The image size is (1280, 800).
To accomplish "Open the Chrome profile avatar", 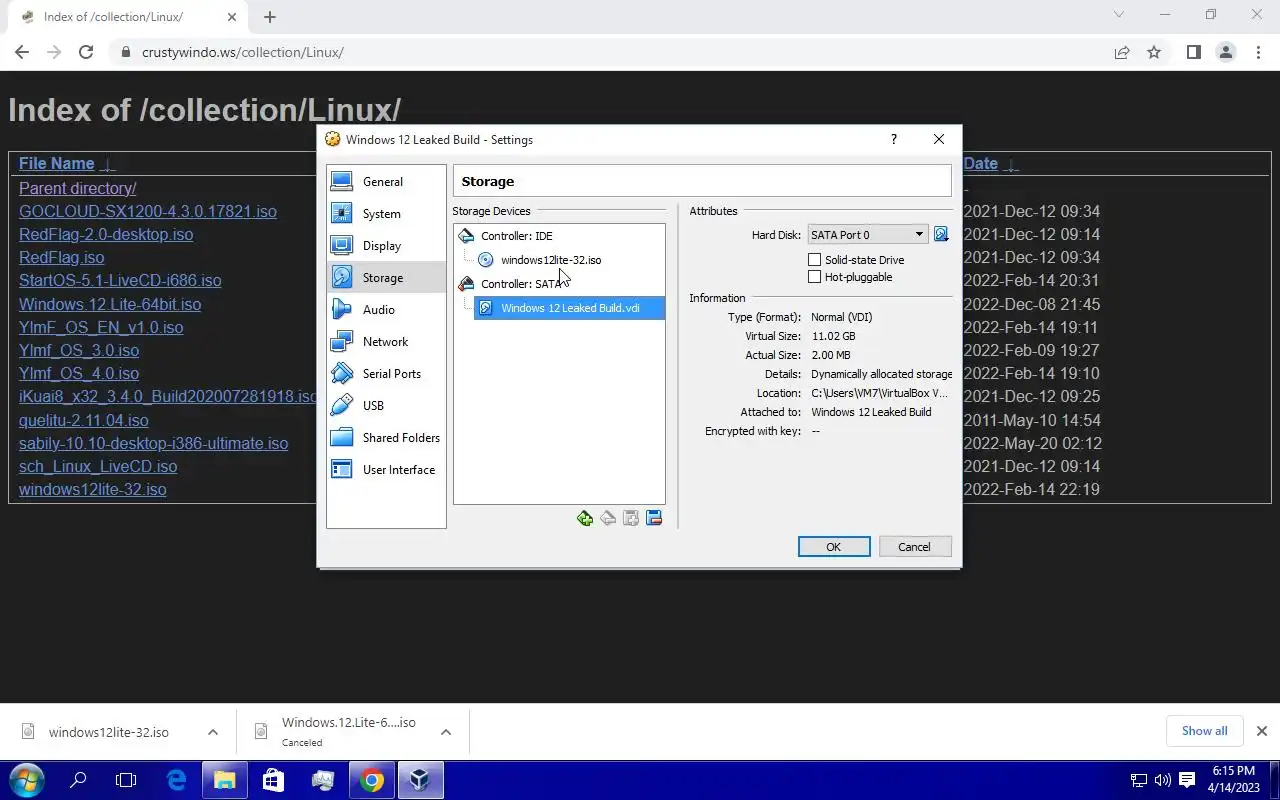I will click(1225, 52).
